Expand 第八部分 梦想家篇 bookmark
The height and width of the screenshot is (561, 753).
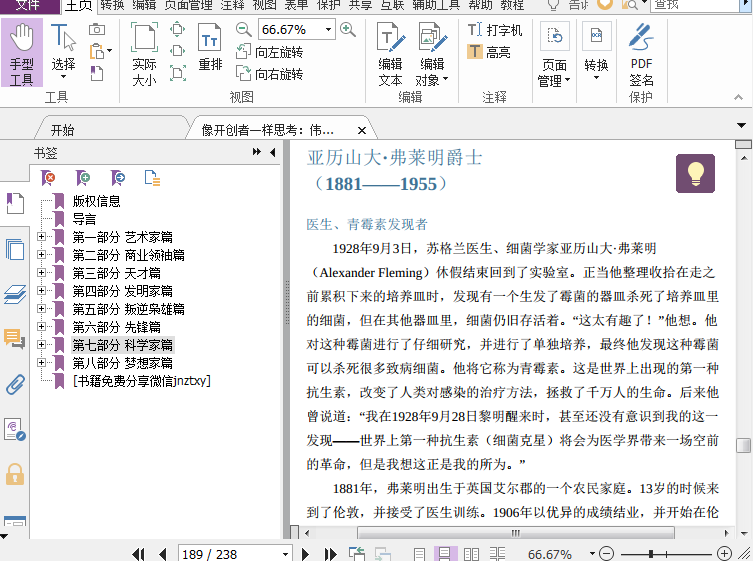point(41,363)
